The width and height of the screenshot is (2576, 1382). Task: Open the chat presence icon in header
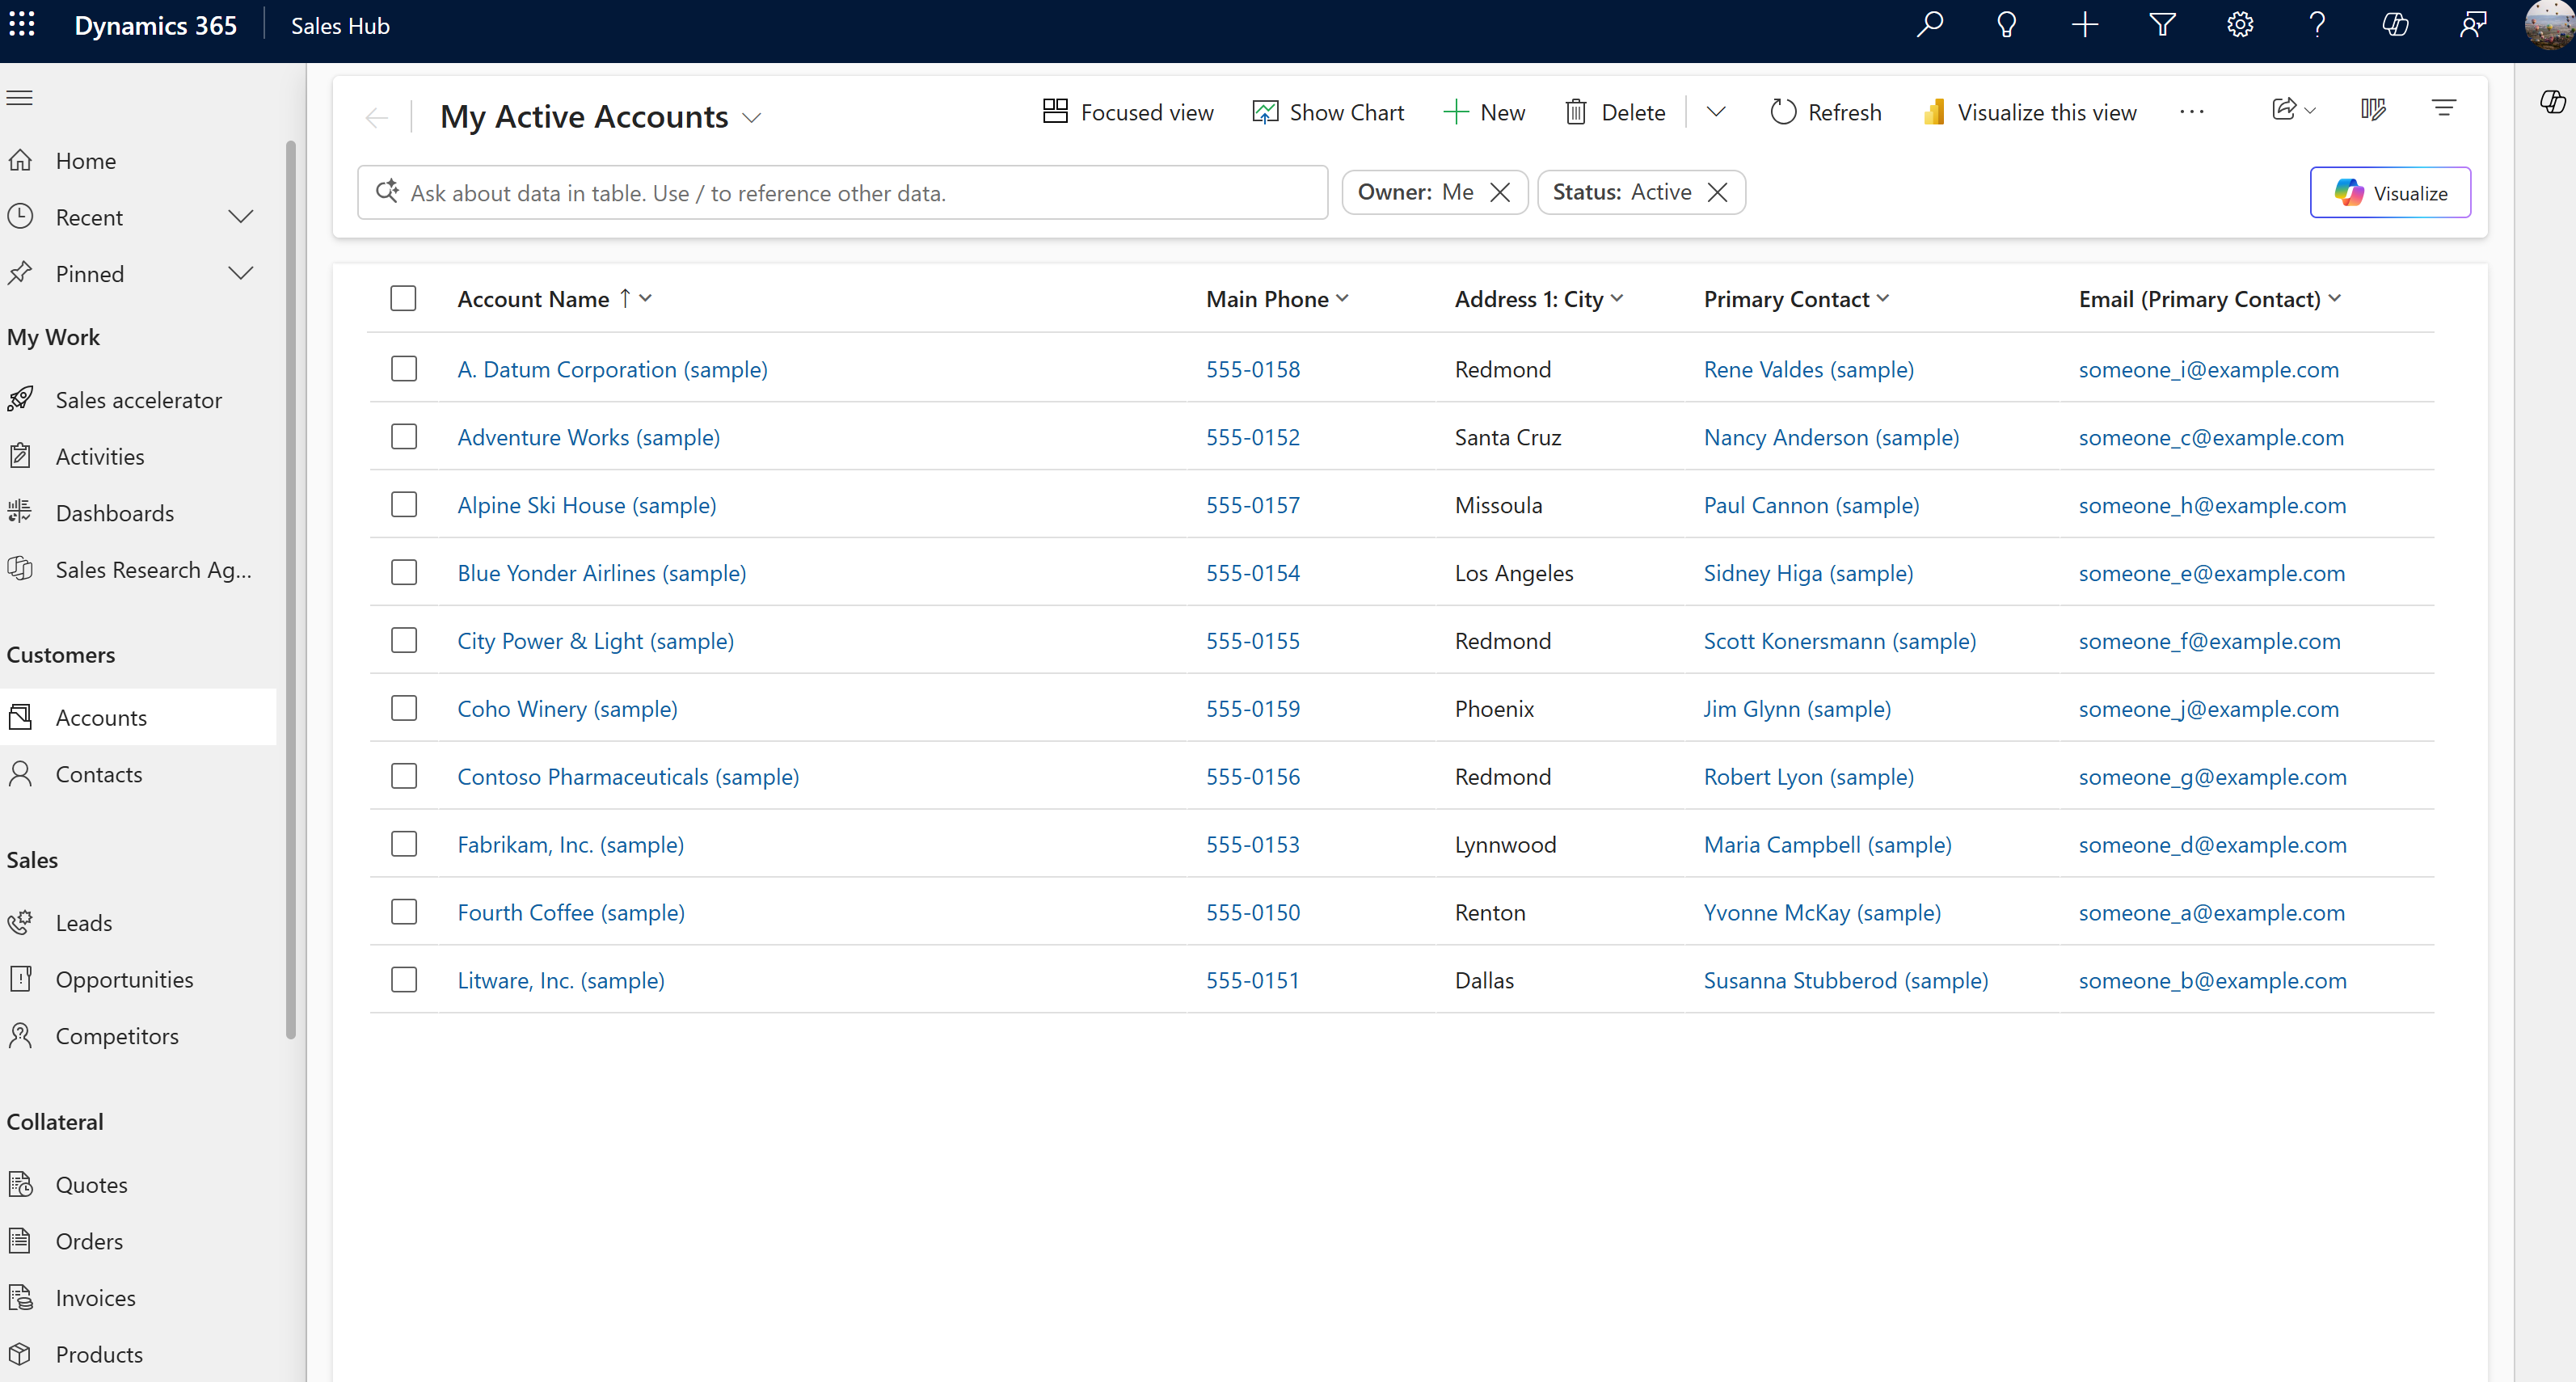tap(2473, 25)
